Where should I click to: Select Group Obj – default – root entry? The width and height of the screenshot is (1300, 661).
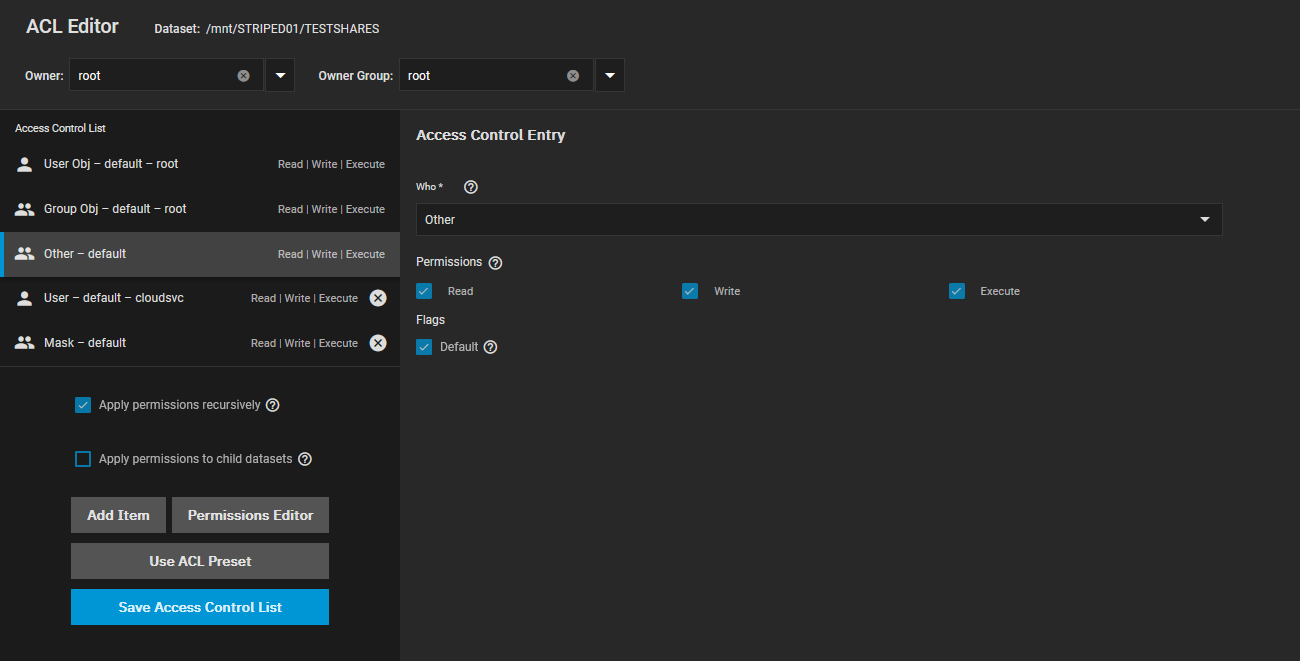[x=200, y=209]
